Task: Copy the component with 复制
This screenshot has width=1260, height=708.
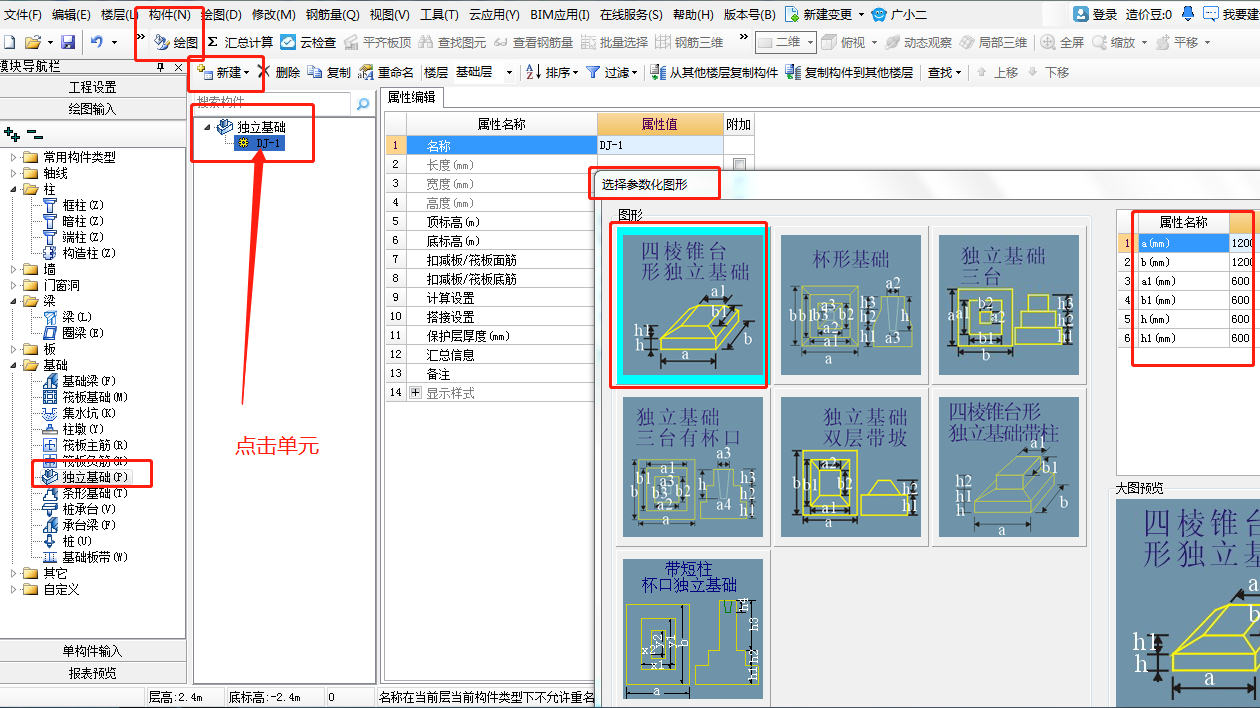Action: click(x=329, y=73)
